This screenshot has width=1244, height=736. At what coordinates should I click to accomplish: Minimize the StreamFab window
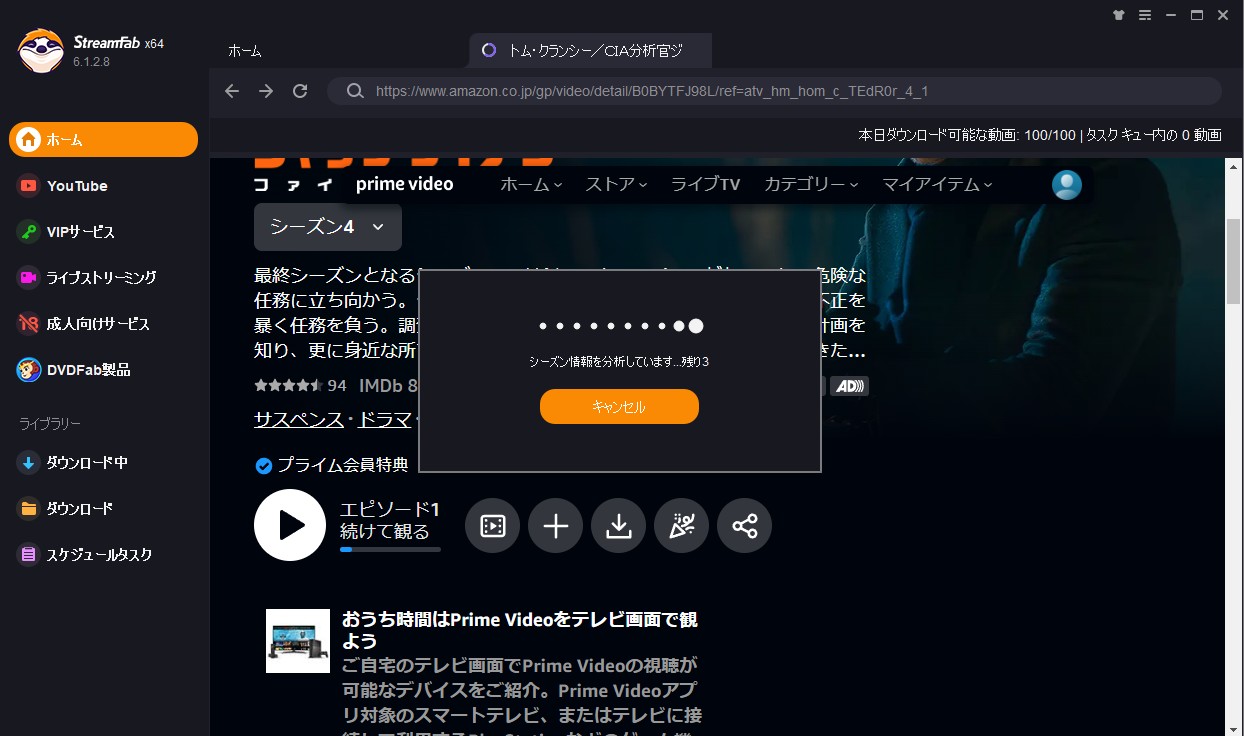coord(1171,15)
